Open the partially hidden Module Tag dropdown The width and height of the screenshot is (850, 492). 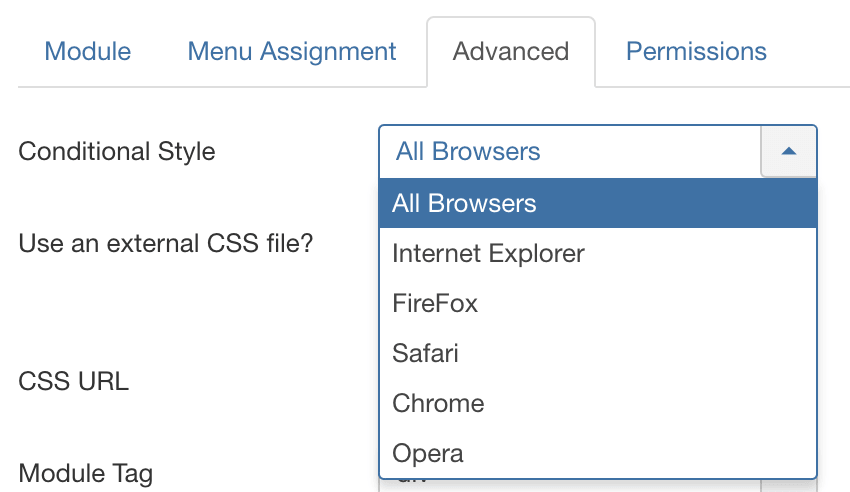[x=570, y=485]
